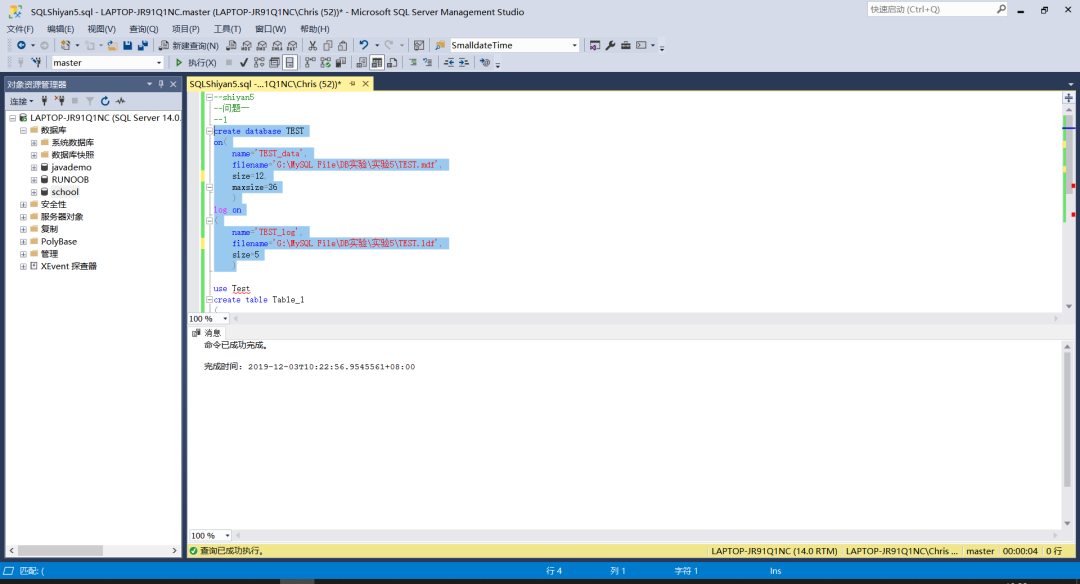Save the file with the floppy icon
Image resolution: width=1080 pixels, height=584 pixels.
pyautogui.click(x=127, y=45)
